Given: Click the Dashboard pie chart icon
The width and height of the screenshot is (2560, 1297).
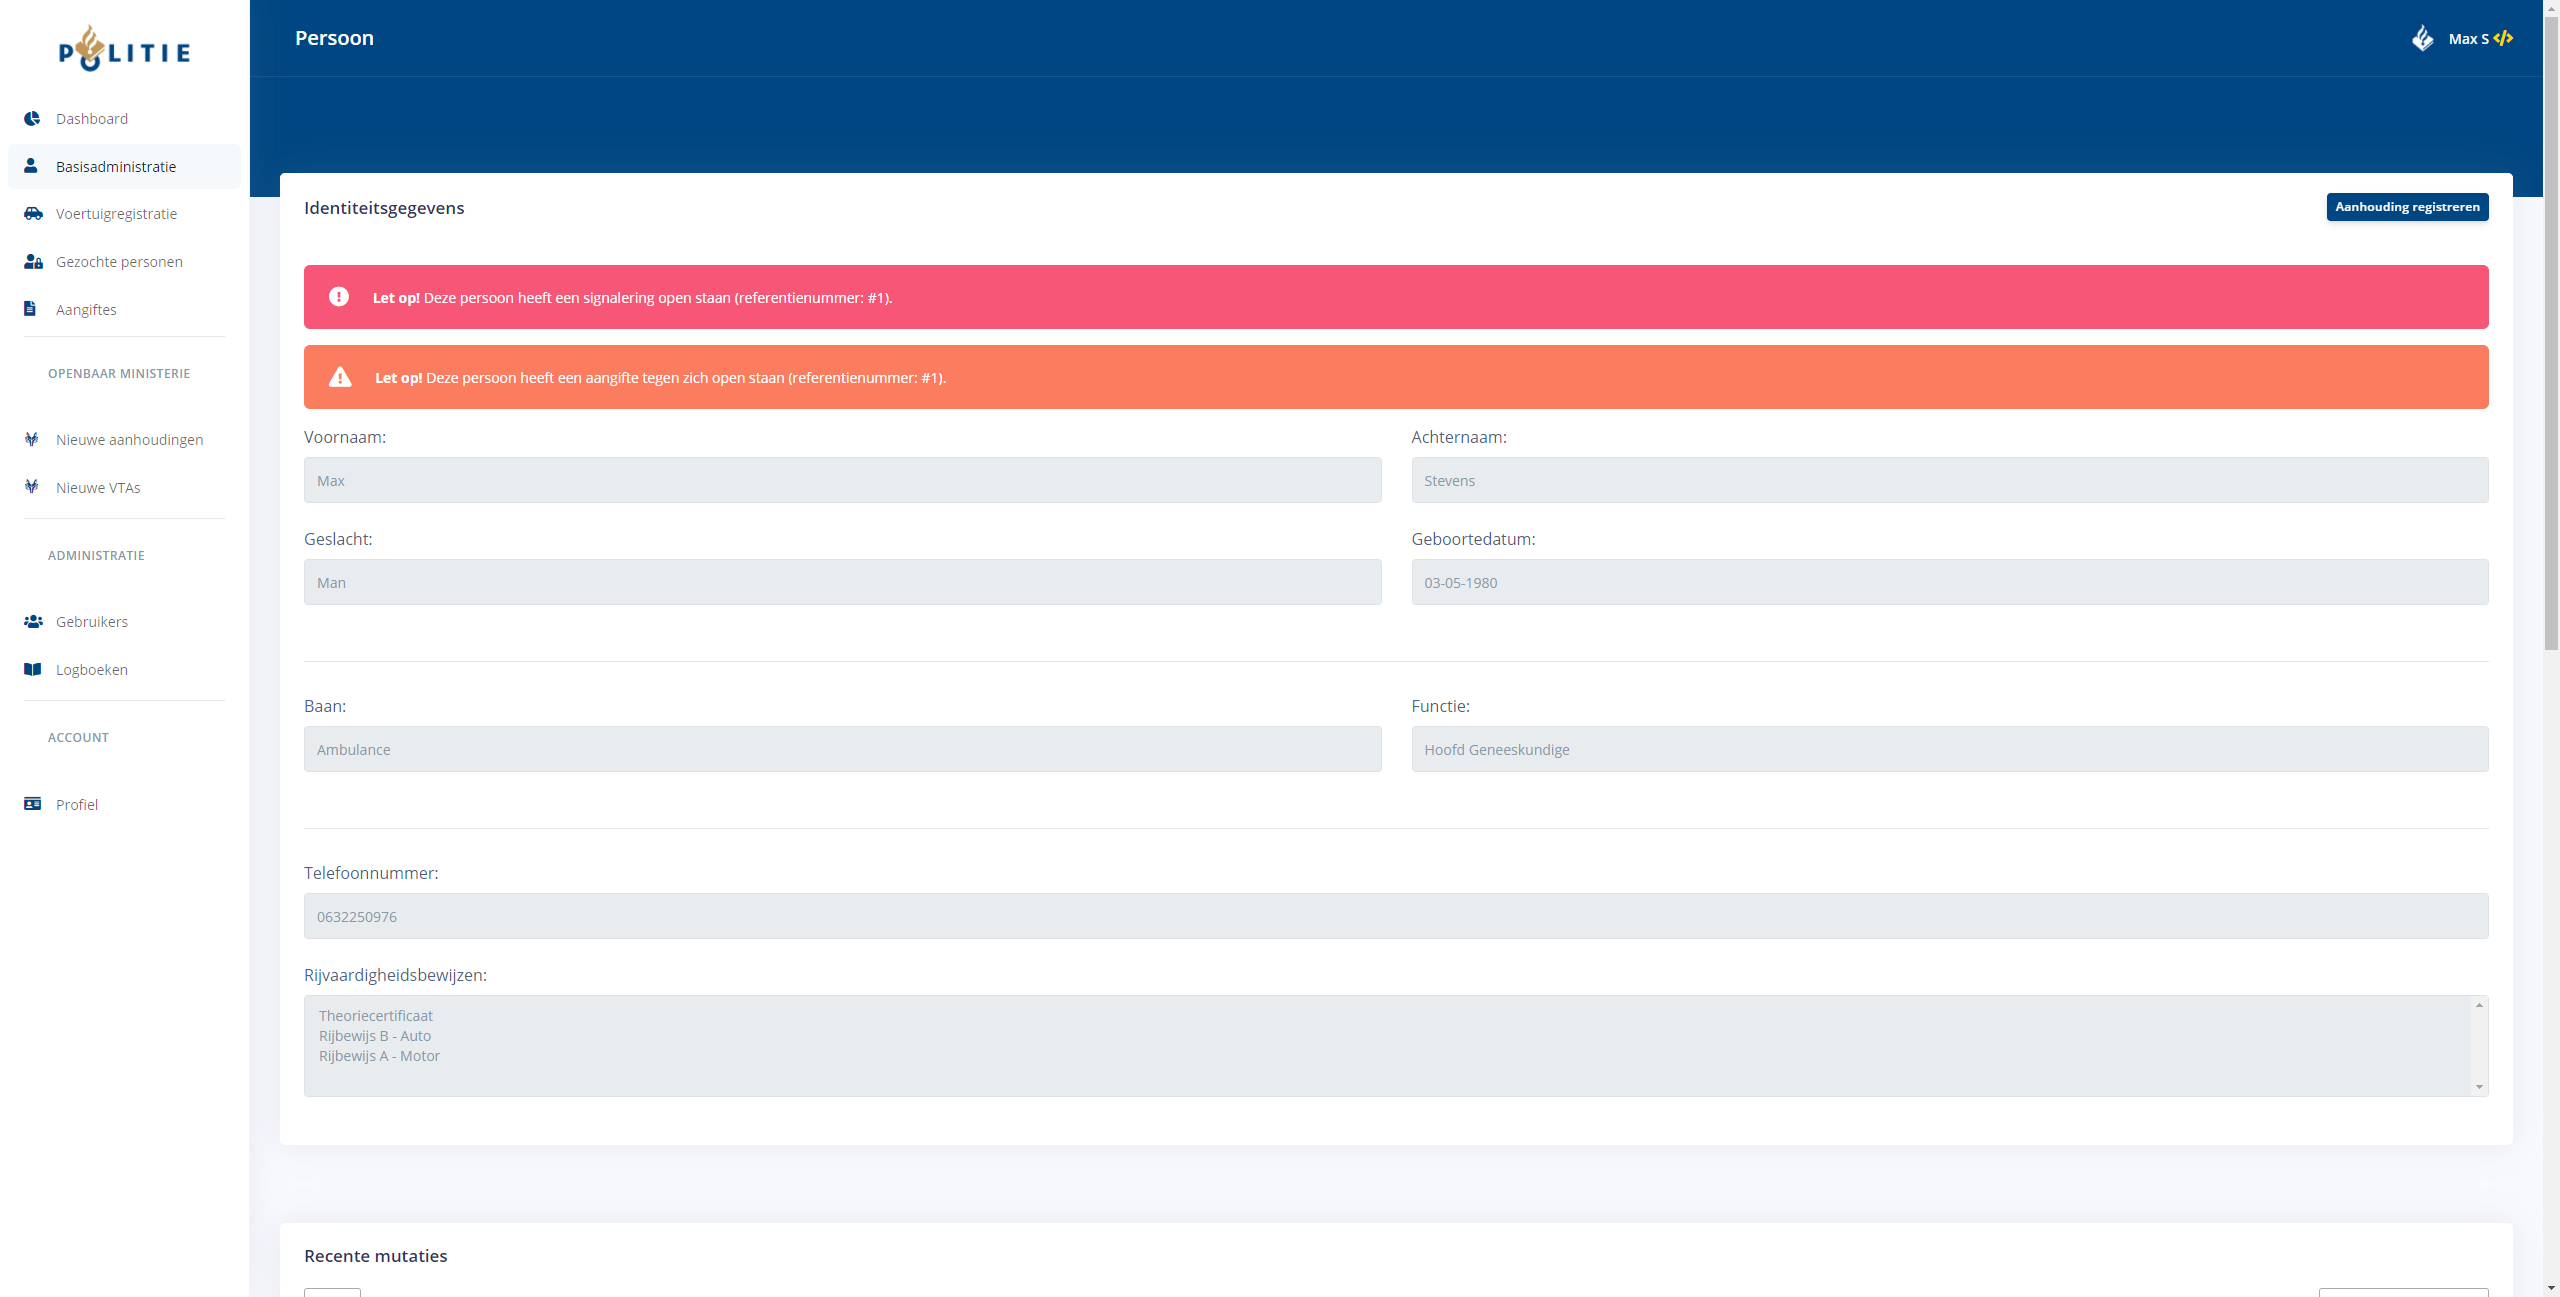Looking at the screenshot, I should [x=32, y=118].
